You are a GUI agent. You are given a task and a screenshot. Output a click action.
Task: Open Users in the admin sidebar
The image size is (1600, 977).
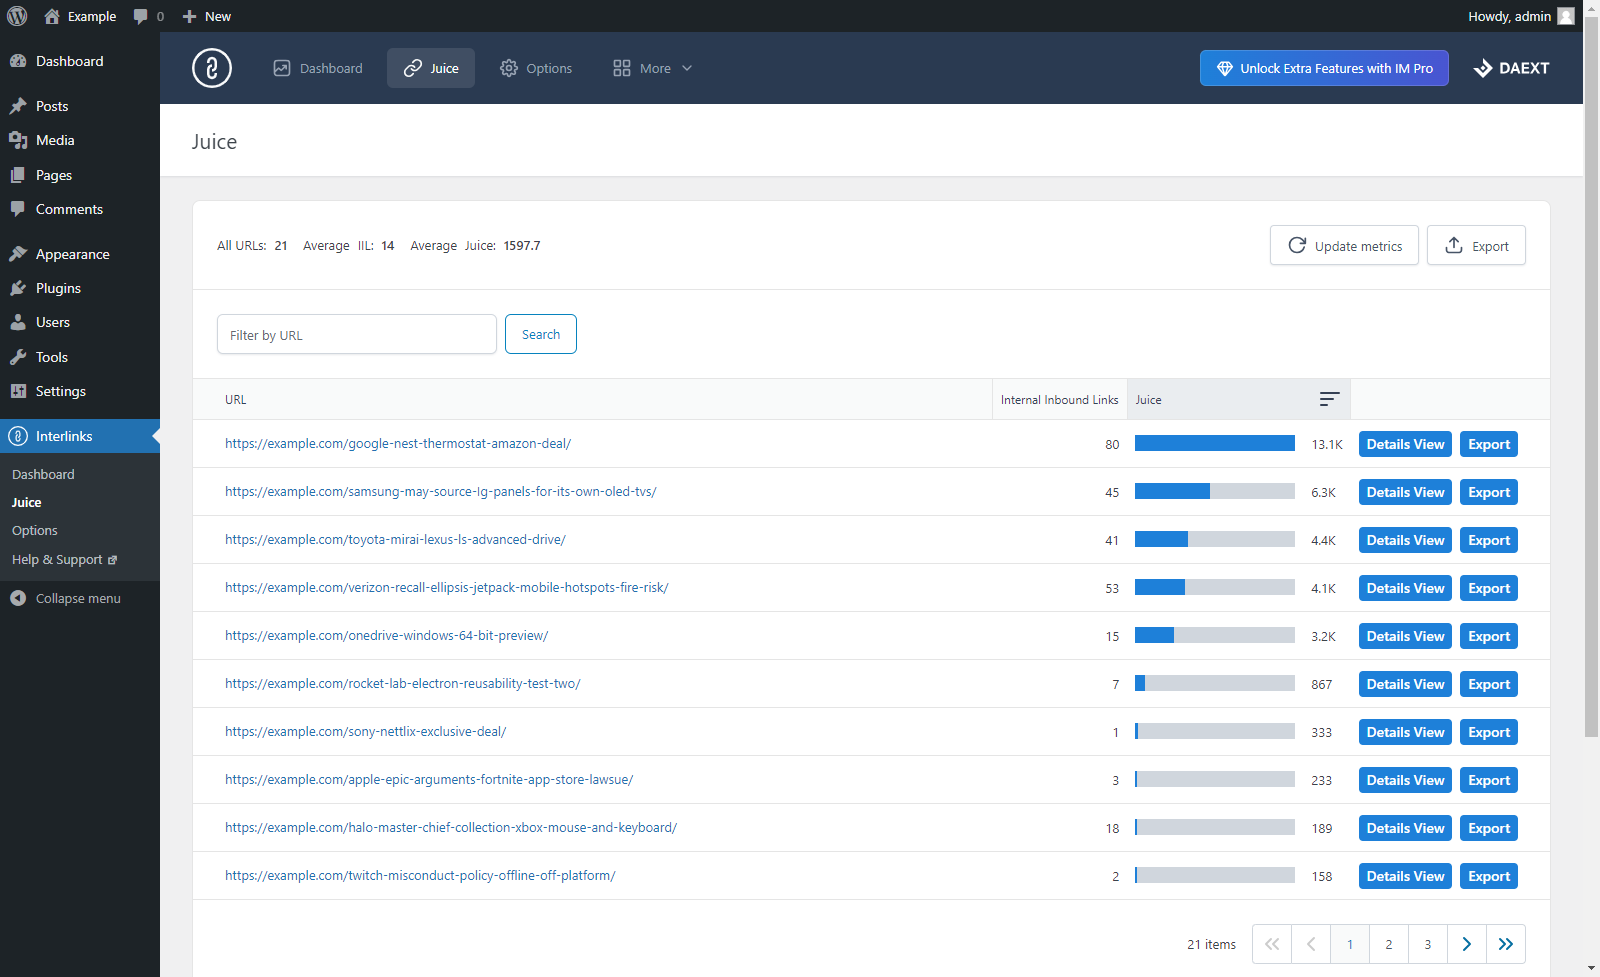point(80,322)
